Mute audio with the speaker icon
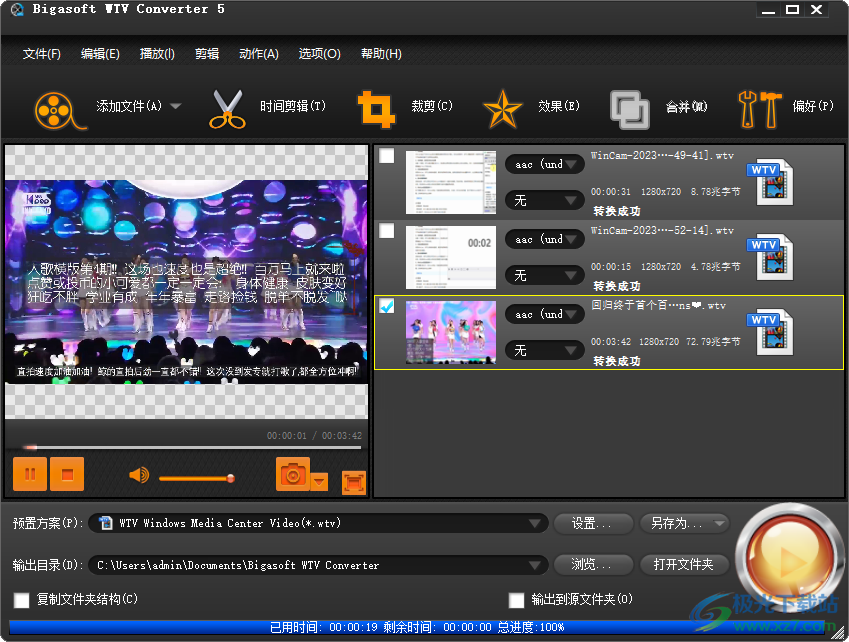 point(138,474)
